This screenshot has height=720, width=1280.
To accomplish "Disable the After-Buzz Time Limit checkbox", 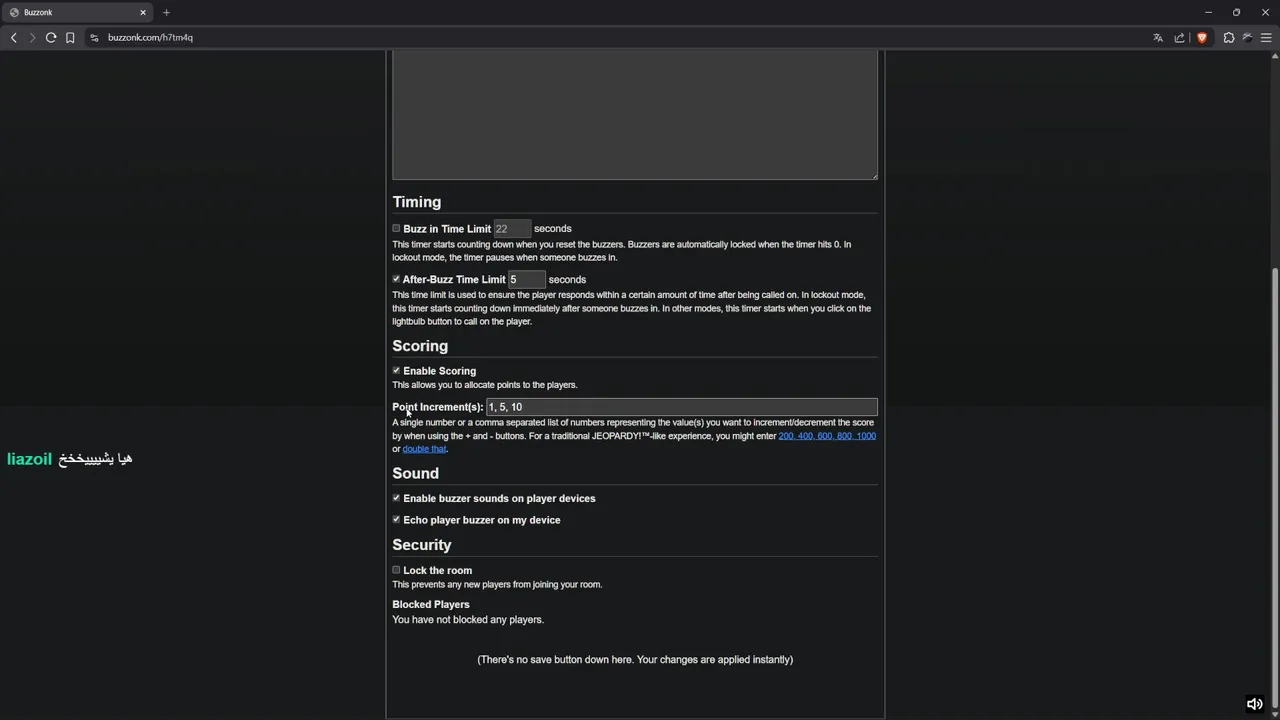I will (x=396, y=279).
